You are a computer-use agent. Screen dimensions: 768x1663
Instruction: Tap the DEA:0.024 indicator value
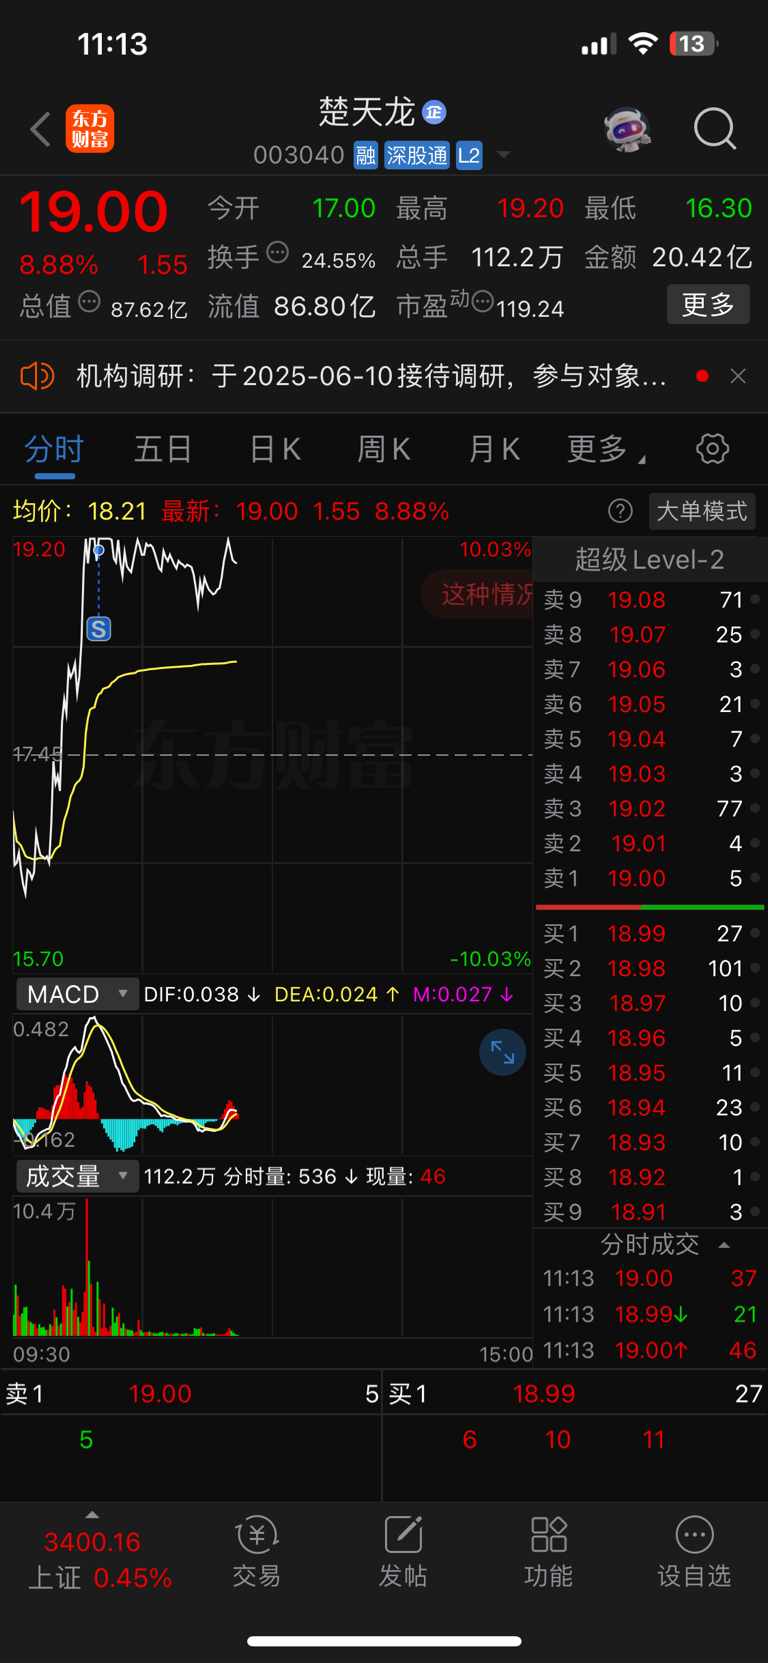click(338, 994)
